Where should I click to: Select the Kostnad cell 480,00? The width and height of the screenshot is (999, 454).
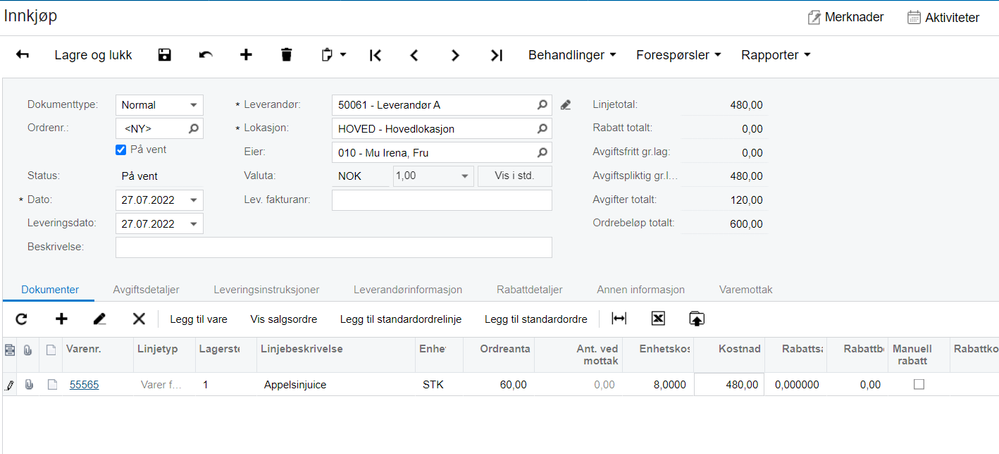point(729,385)
